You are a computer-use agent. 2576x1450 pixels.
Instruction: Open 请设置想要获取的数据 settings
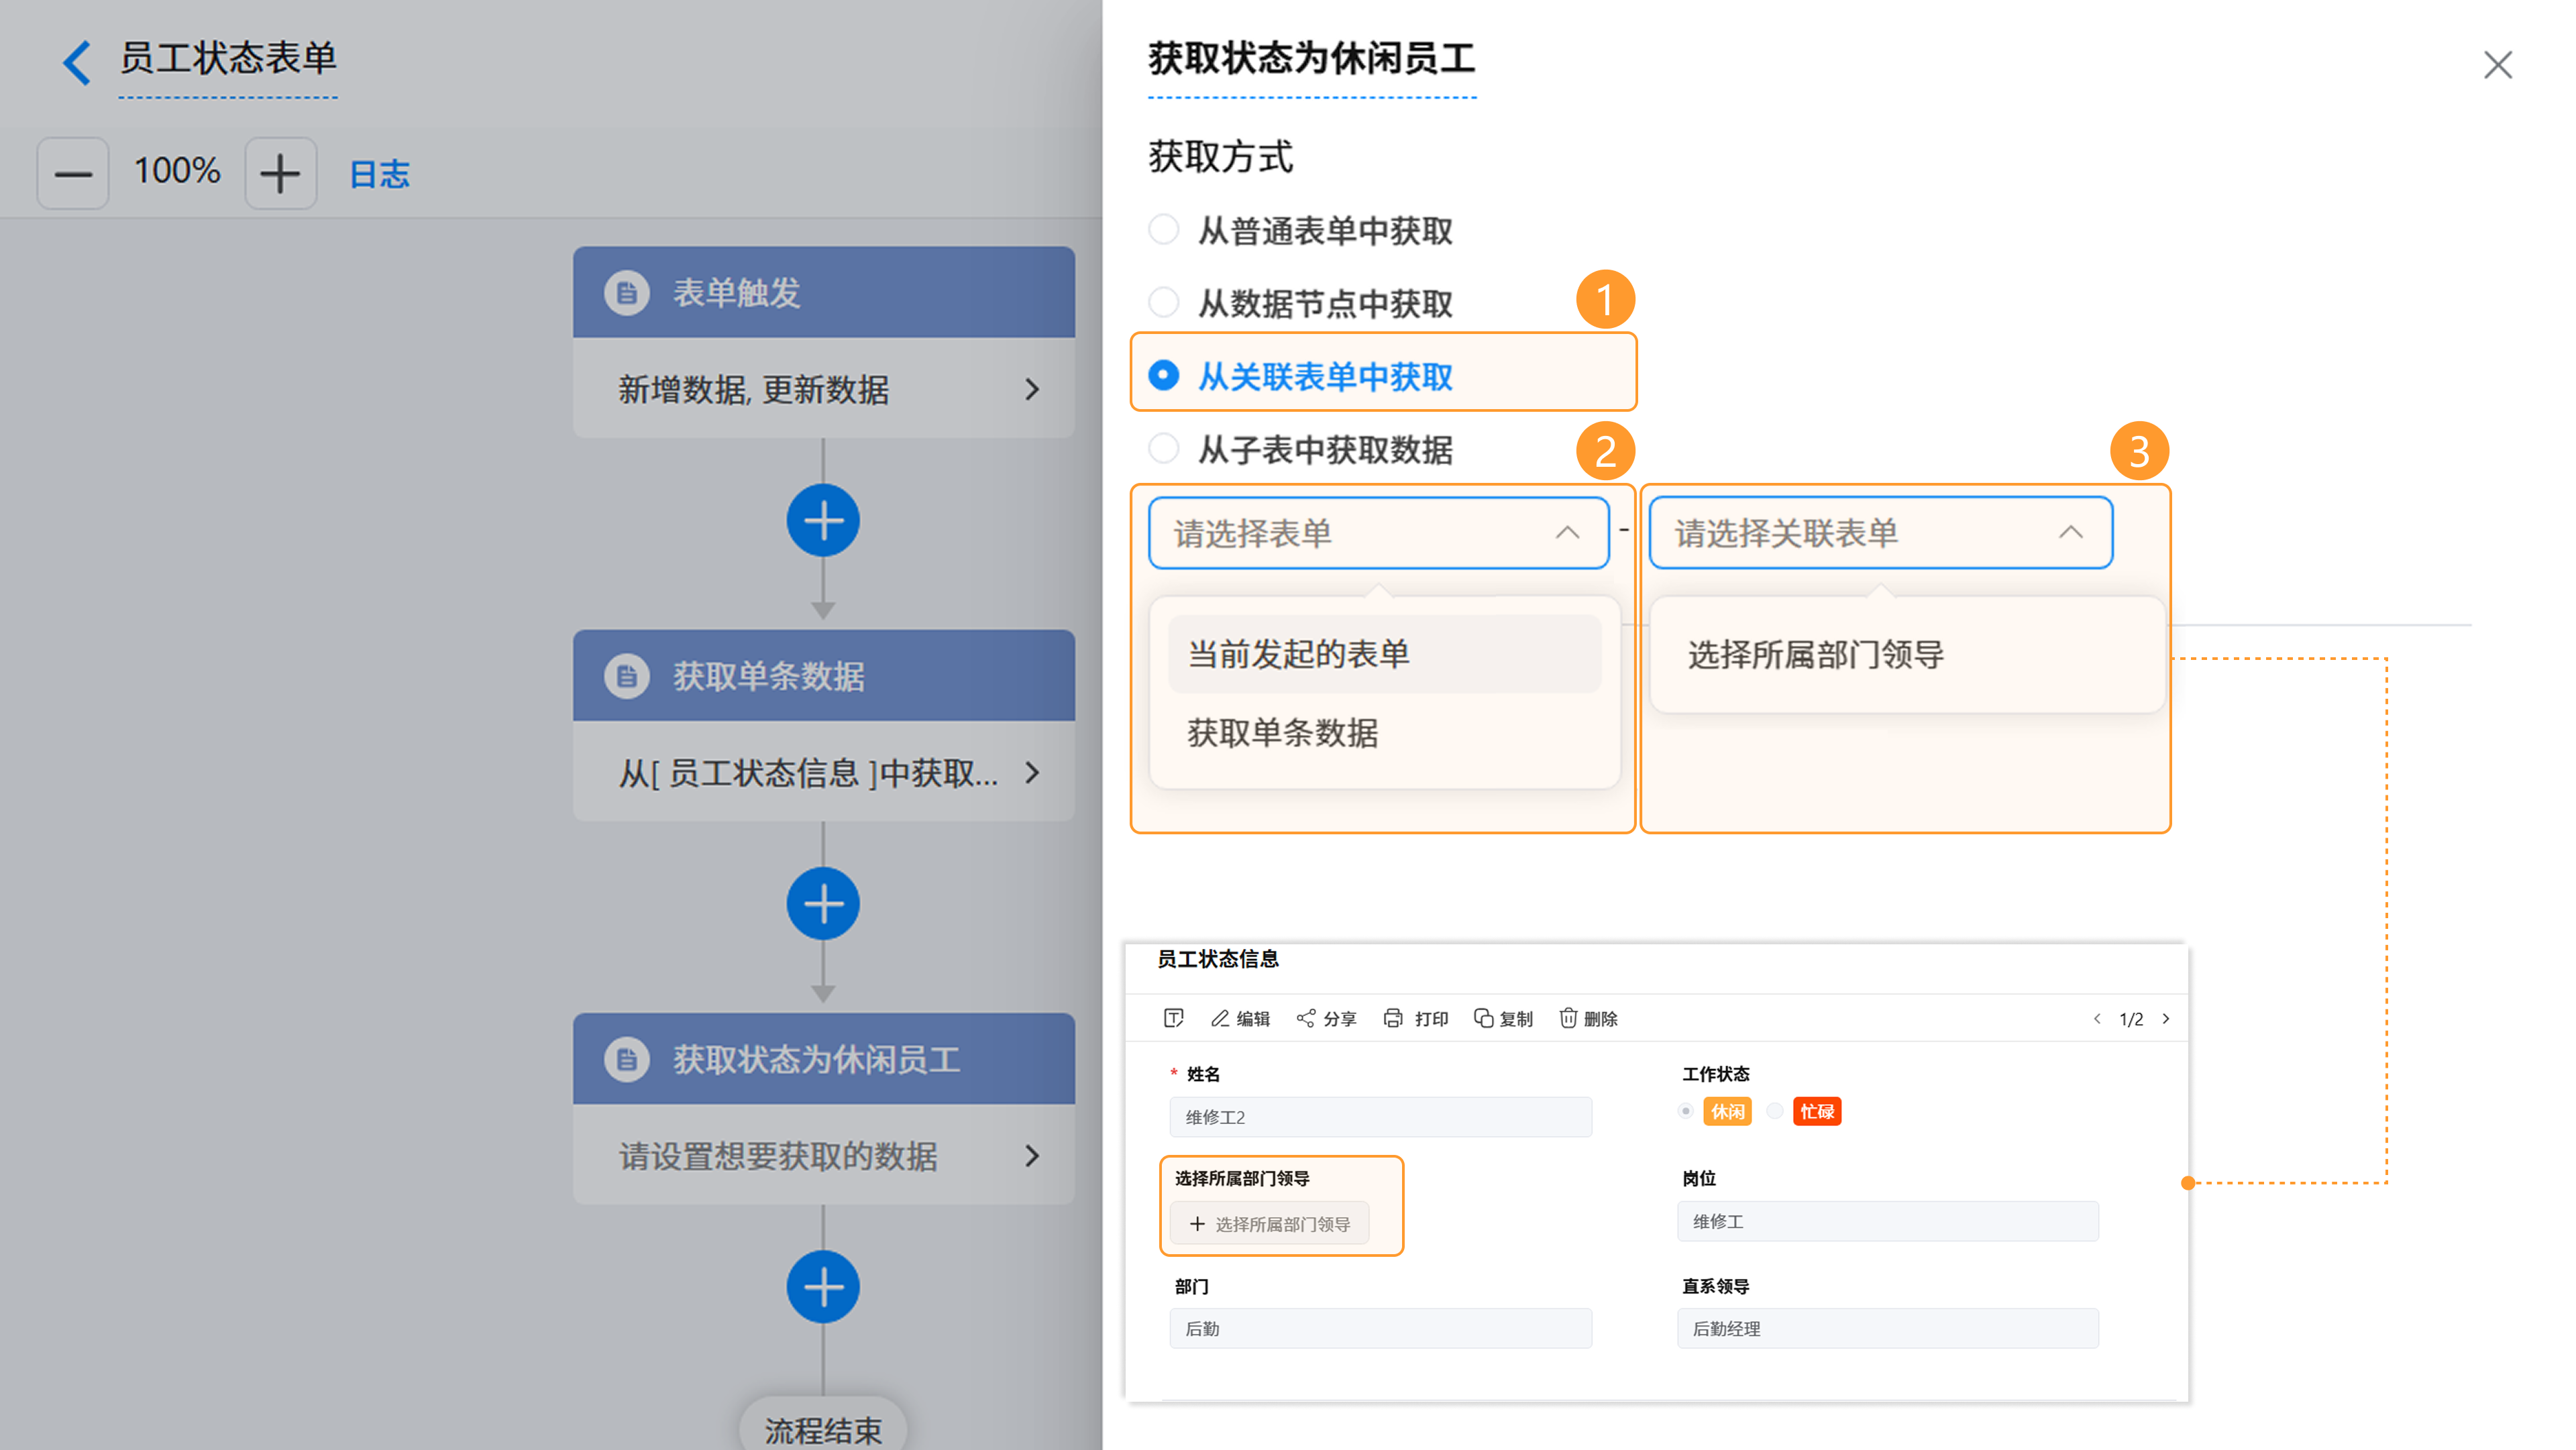(x=823, y=1155)
